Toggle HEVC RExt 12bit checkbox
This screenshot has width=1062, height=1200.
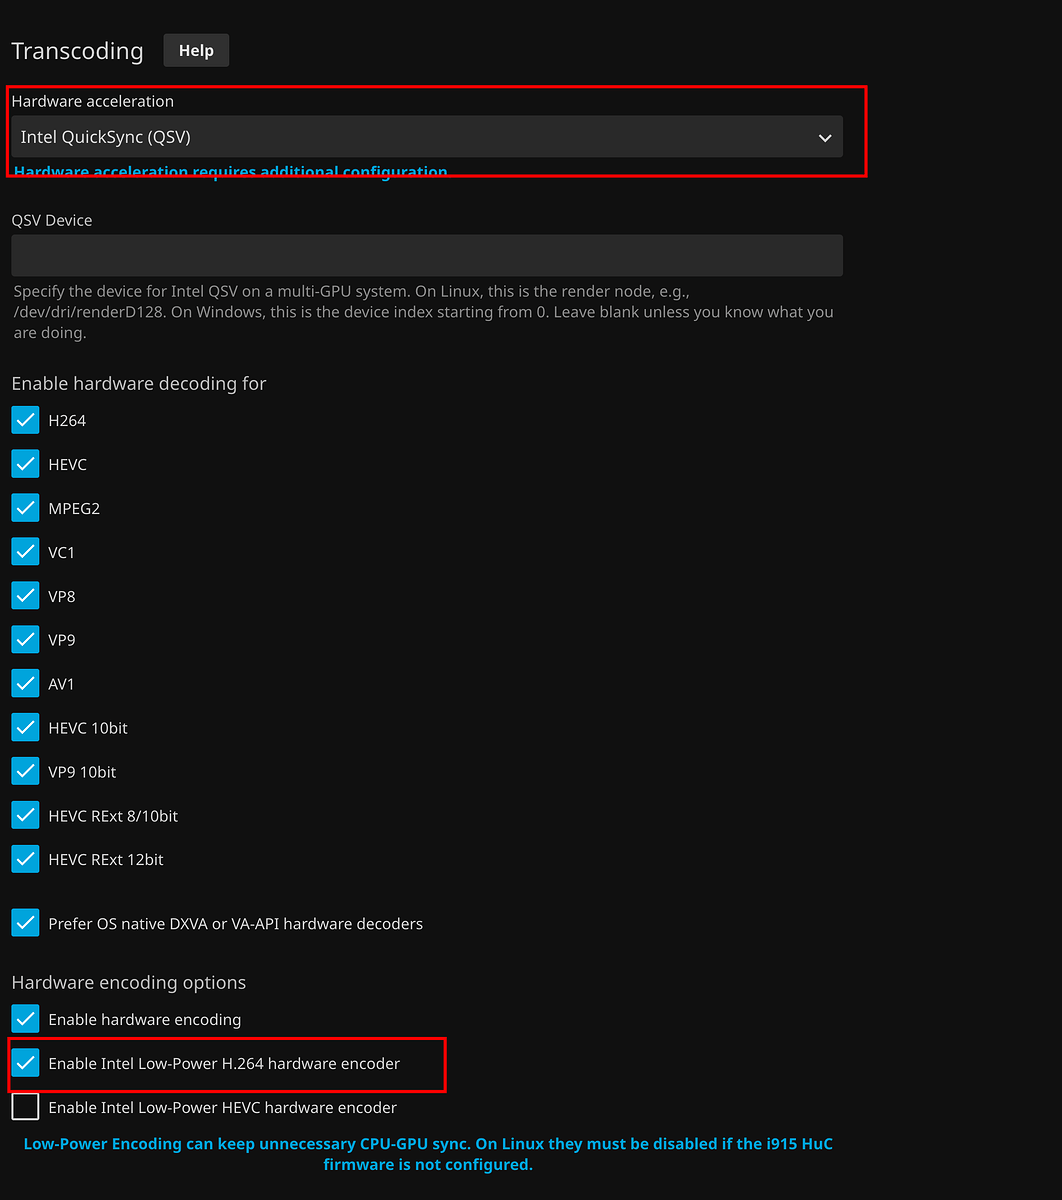(26, 859)
